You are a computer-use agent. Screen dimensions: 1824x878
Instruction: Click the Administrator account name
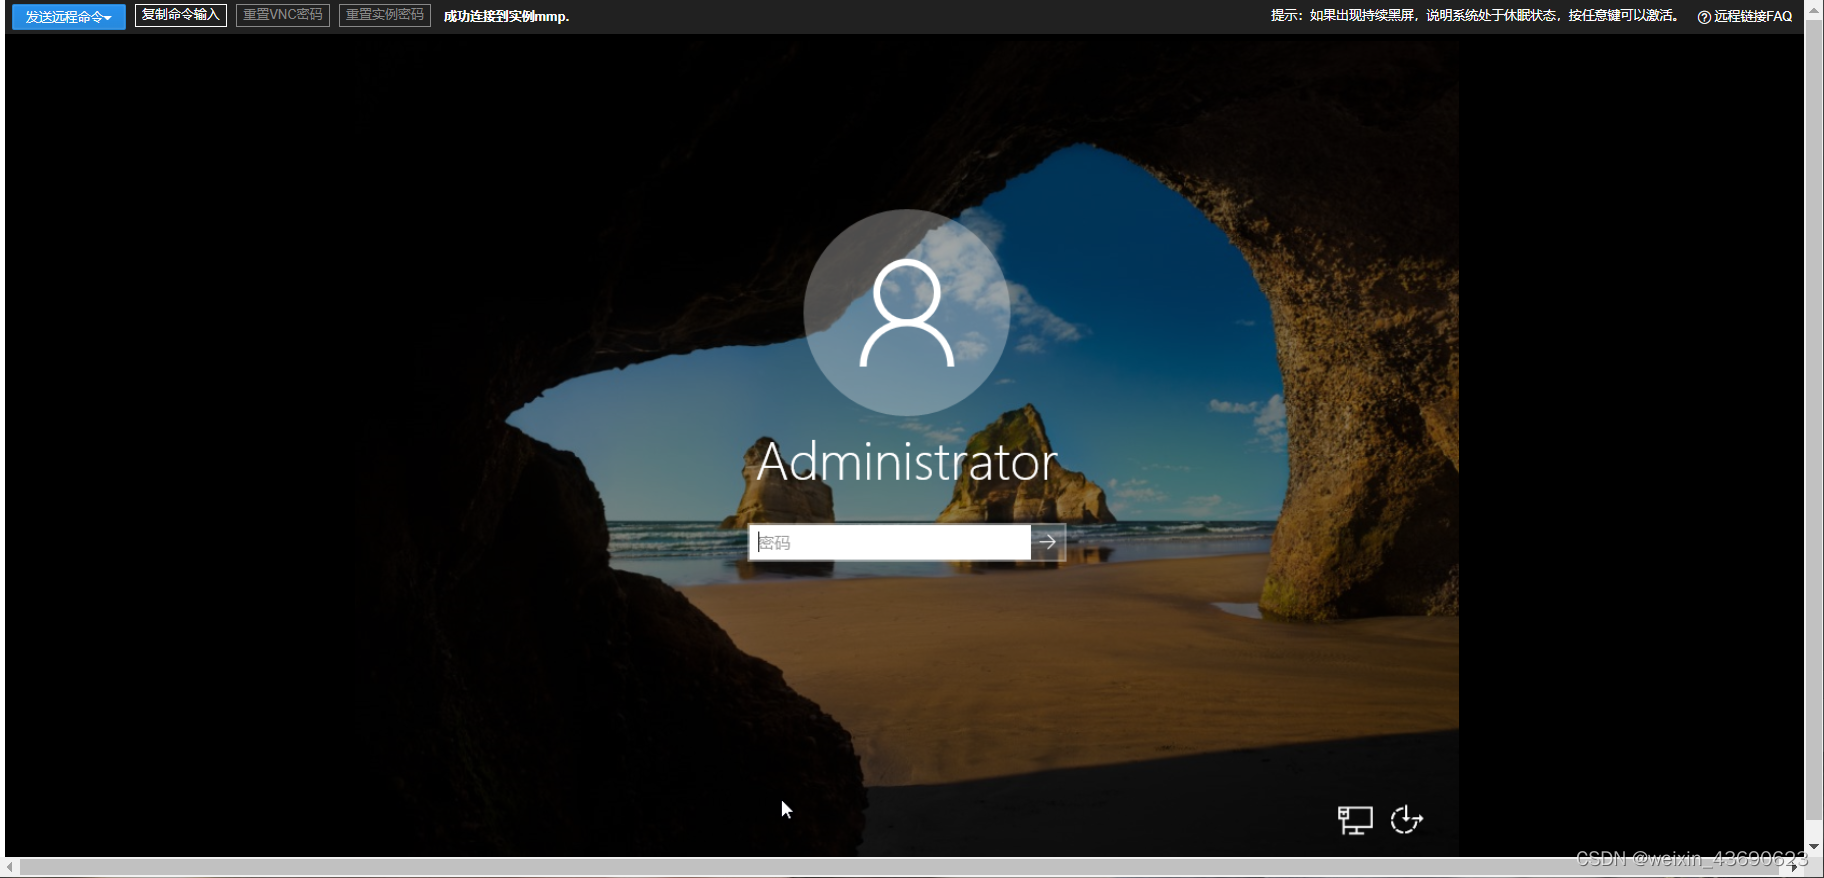(x=907, y=462)
